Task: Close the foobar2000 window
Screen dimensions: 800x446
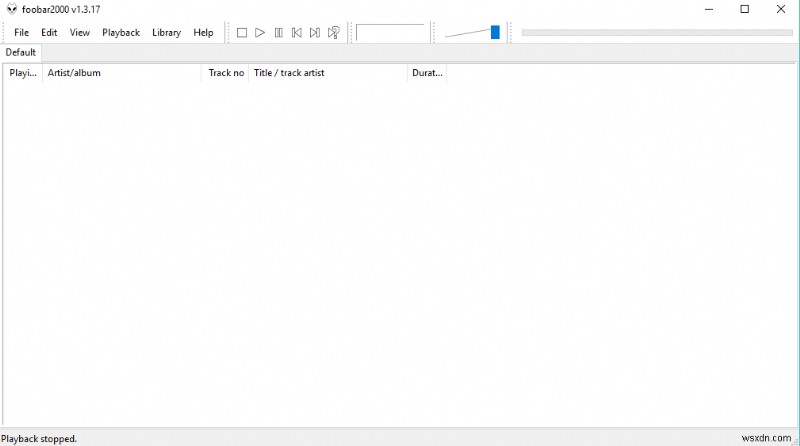Action: [x=781, y=9]
